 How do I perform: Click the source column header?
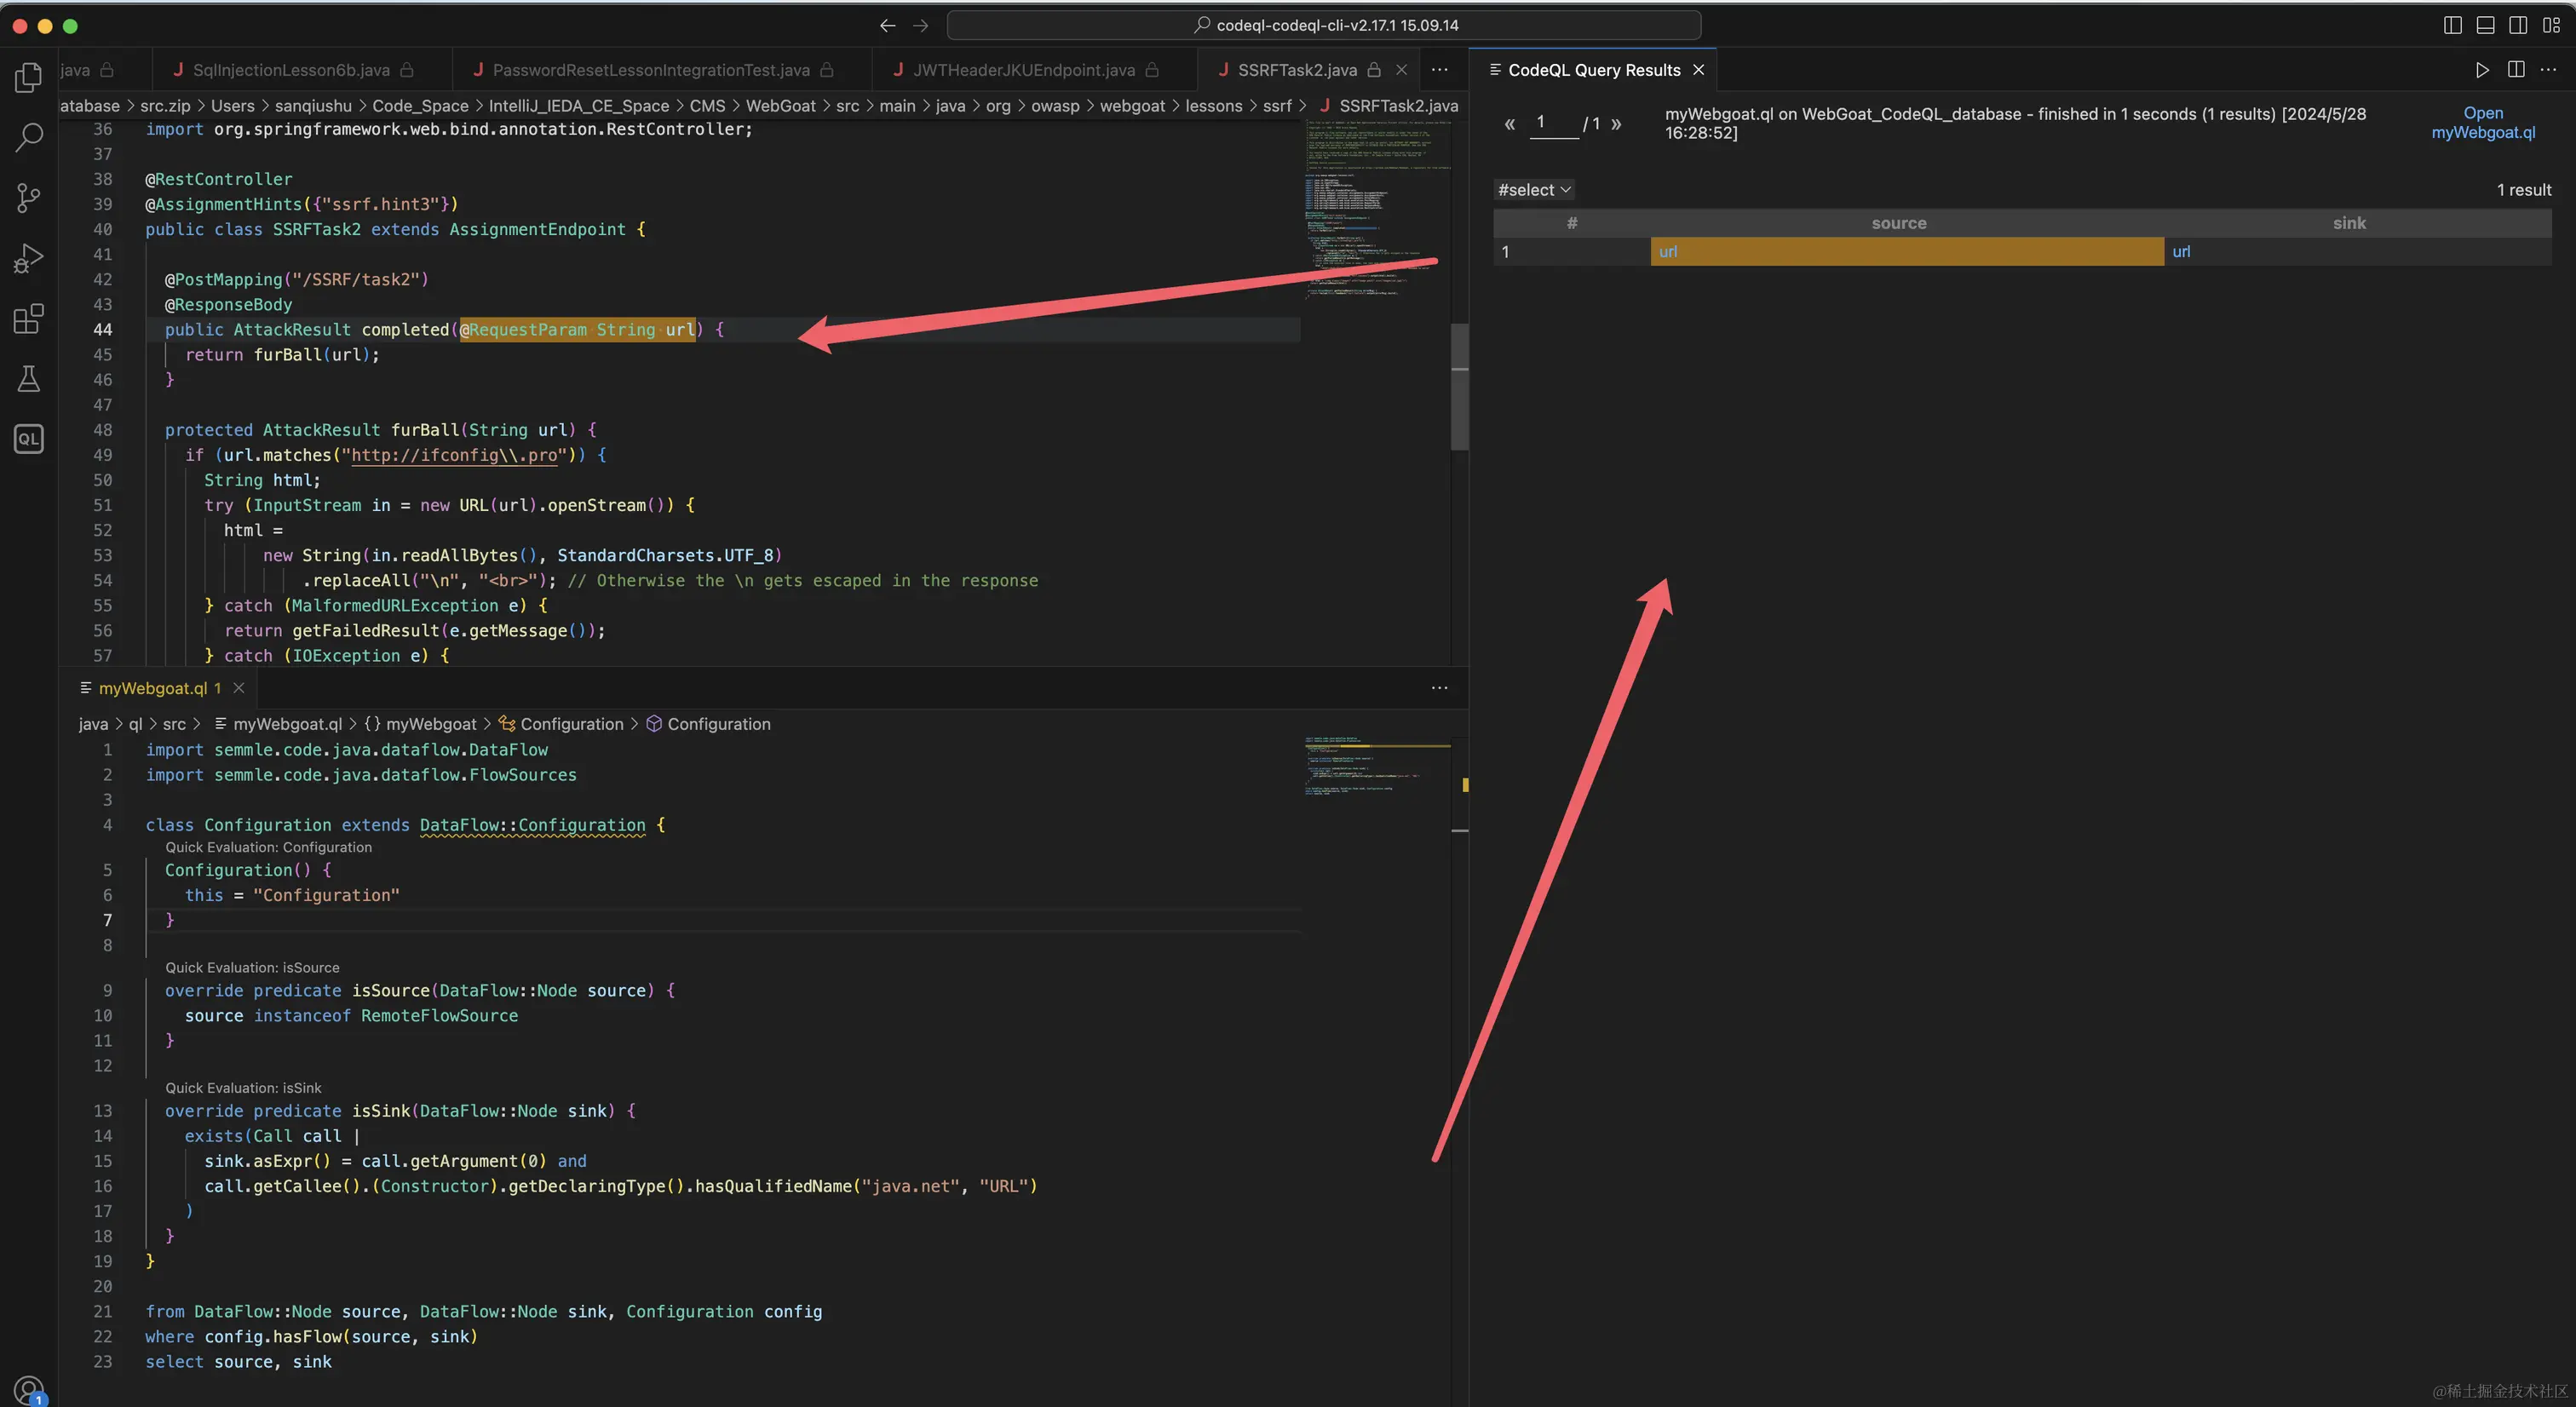(x=1899, y=223)
